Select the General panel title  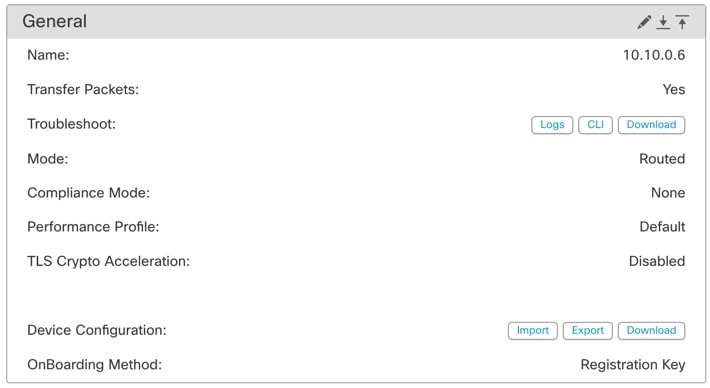point(54,21)
